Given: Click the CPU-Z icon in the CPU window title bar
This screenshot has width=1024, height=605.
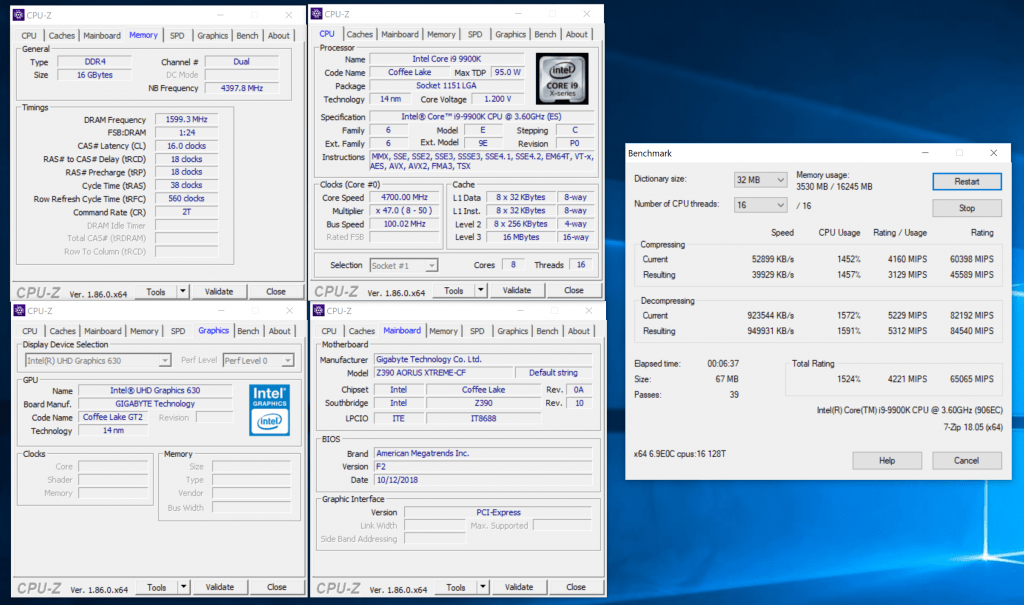Looking at the screenshot, I should point(317,14).
